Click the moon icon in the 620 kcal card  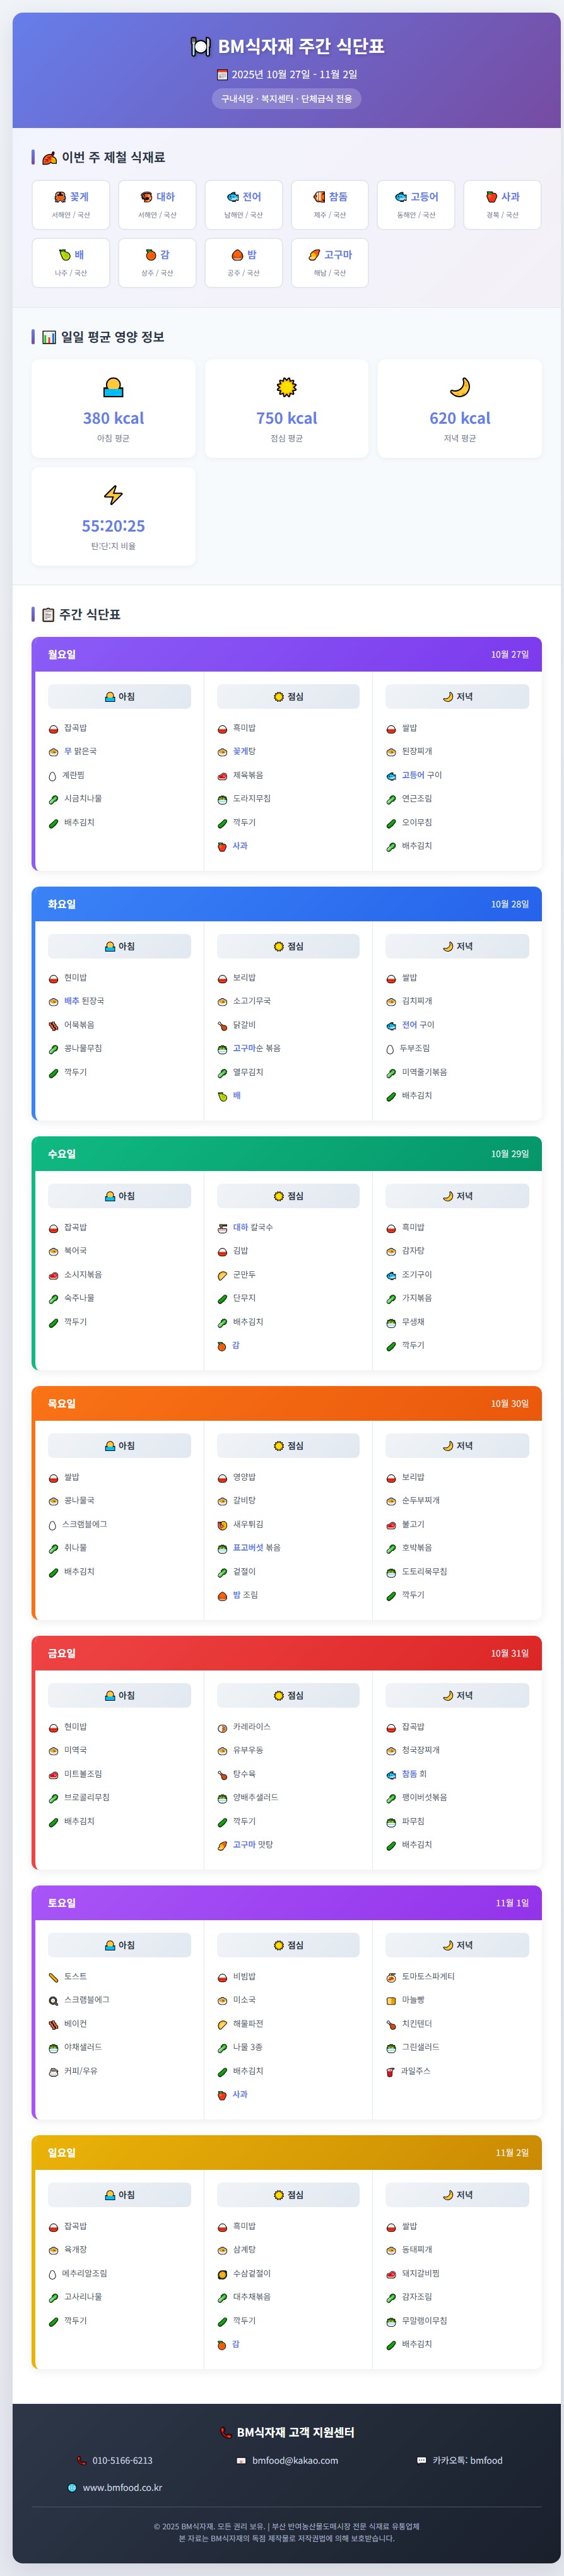[x=459, y=387]
